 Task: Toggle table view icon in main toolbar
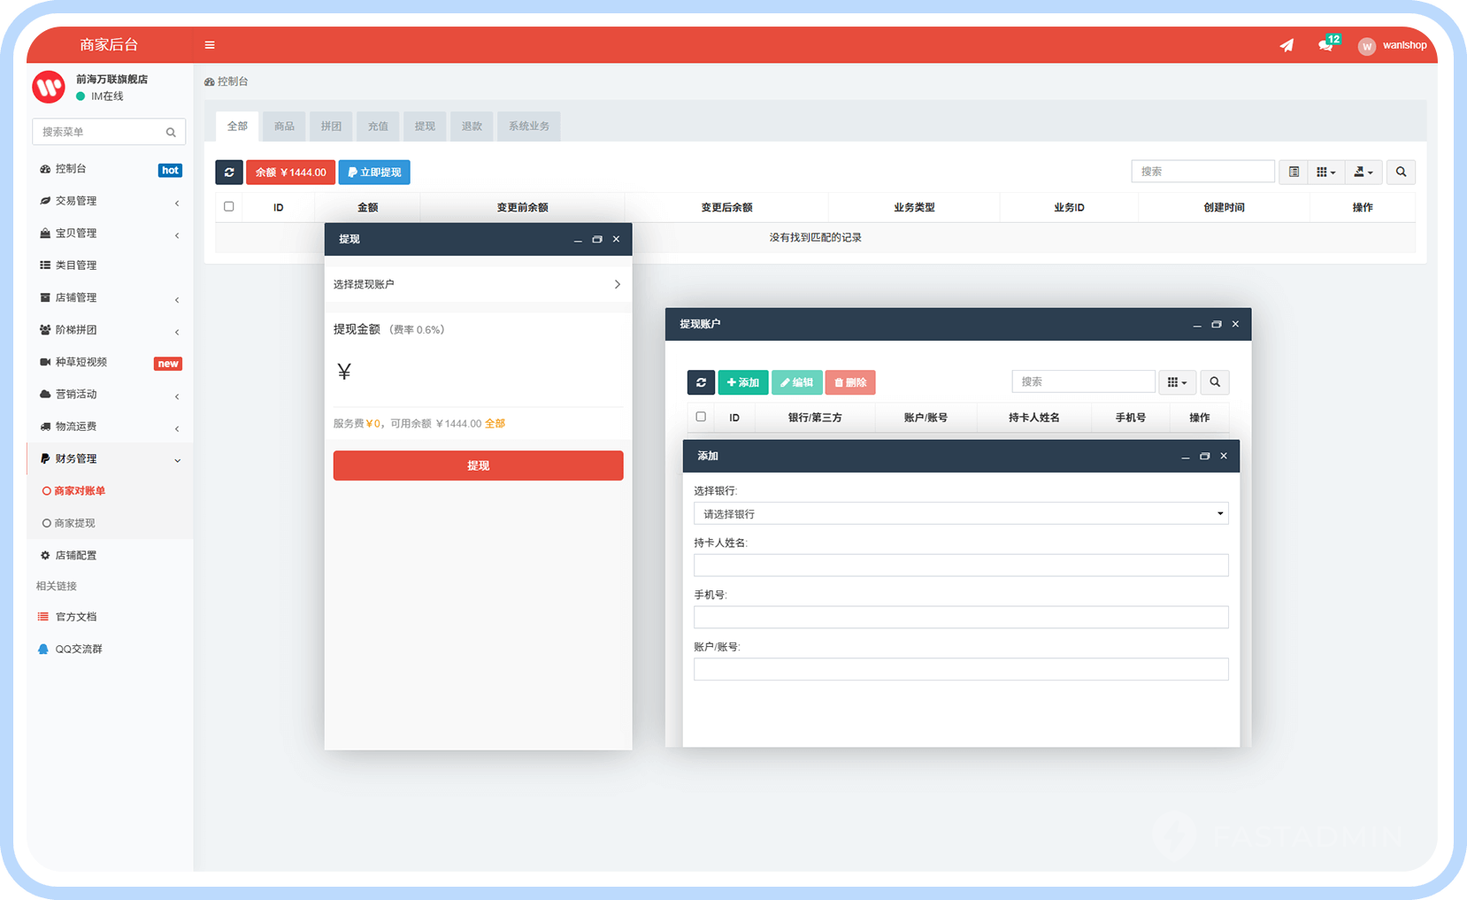pyautogui.click(x=1293, y=172)
